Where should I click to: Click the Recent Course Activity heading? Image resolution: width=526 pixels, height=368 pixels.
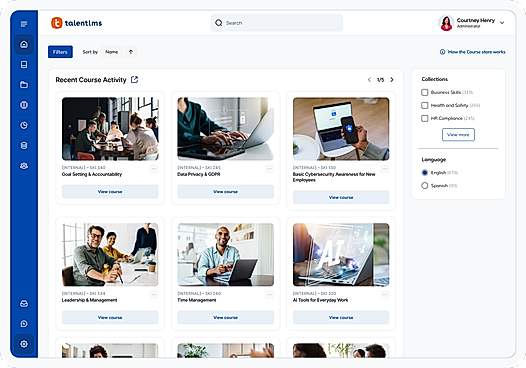91,80
